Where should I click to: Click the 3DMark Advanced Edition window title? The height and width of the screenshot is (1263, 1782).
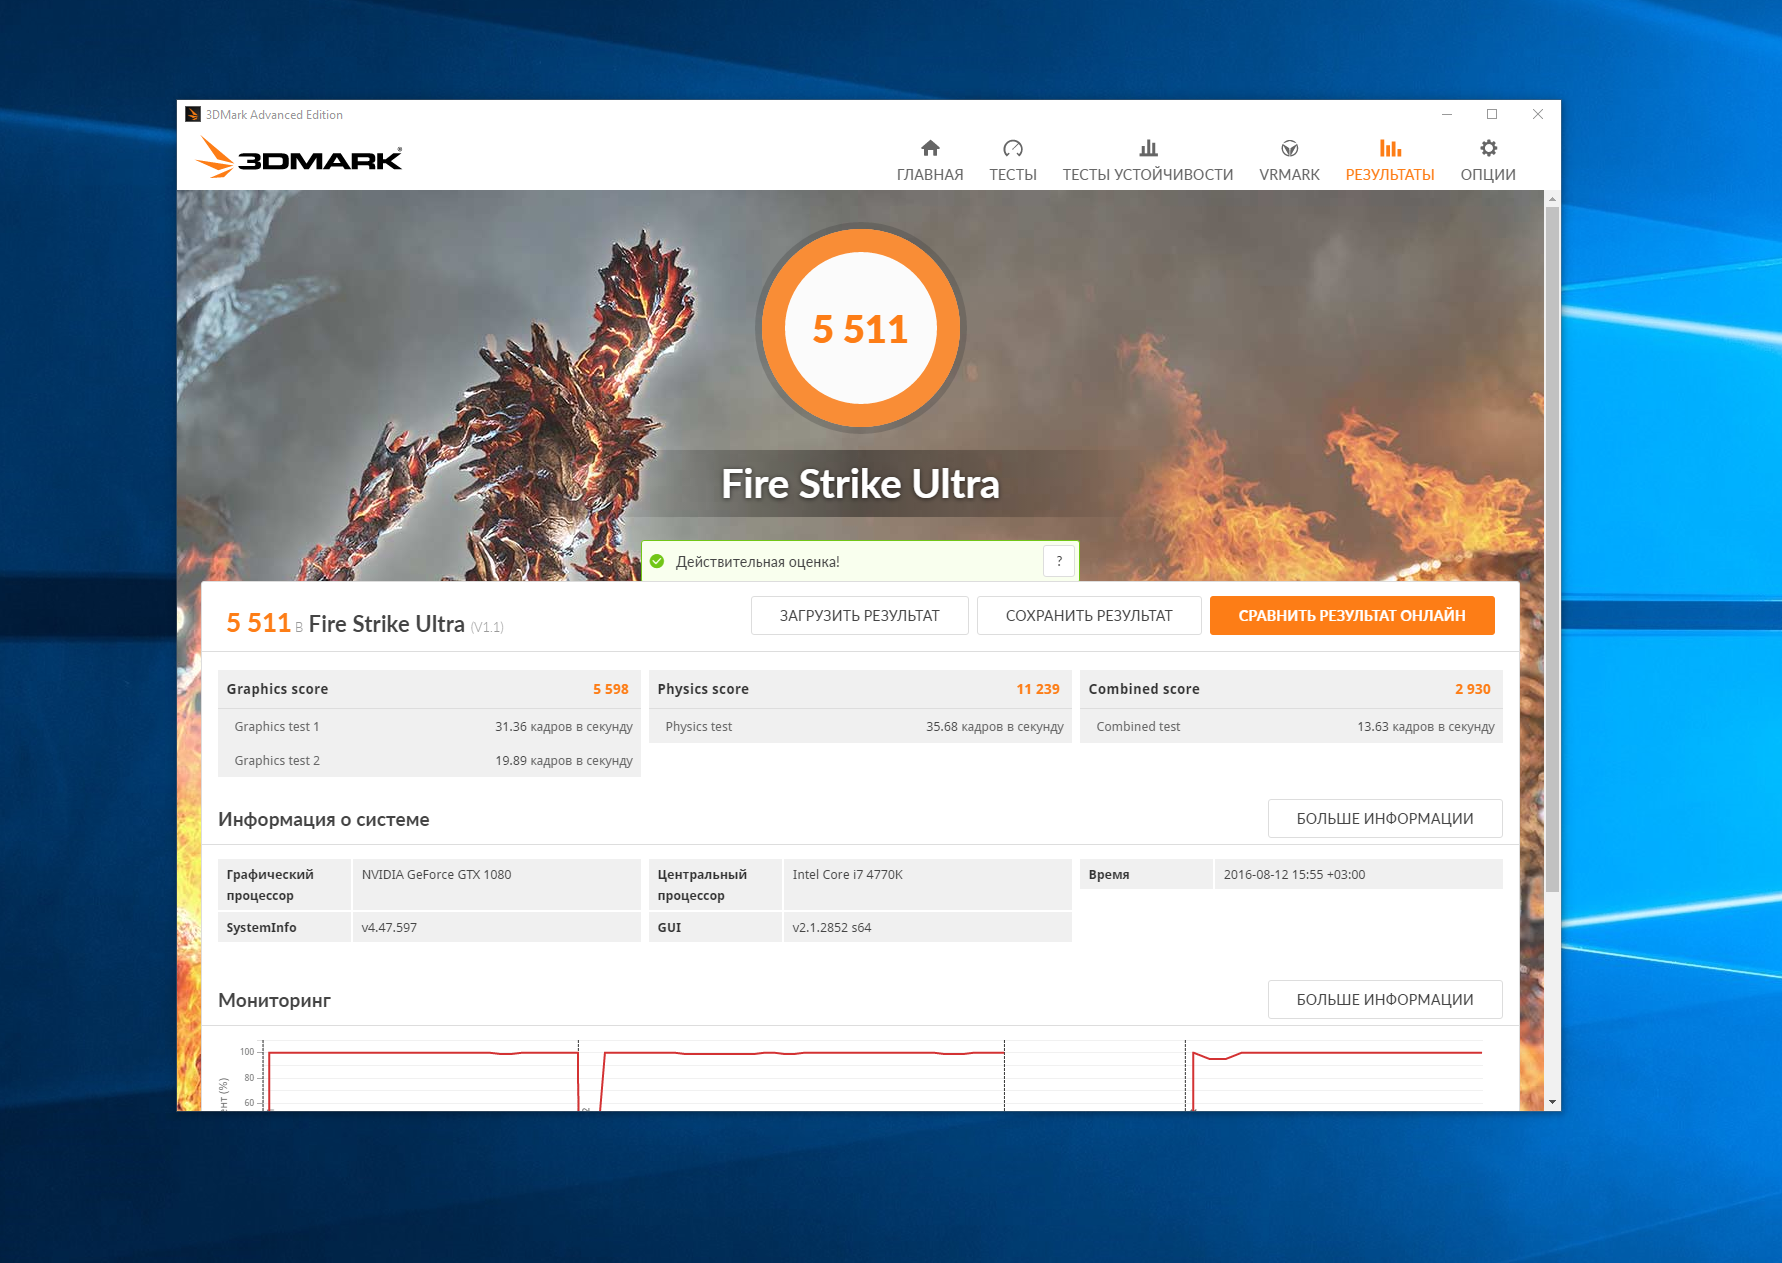coord(274,115)
